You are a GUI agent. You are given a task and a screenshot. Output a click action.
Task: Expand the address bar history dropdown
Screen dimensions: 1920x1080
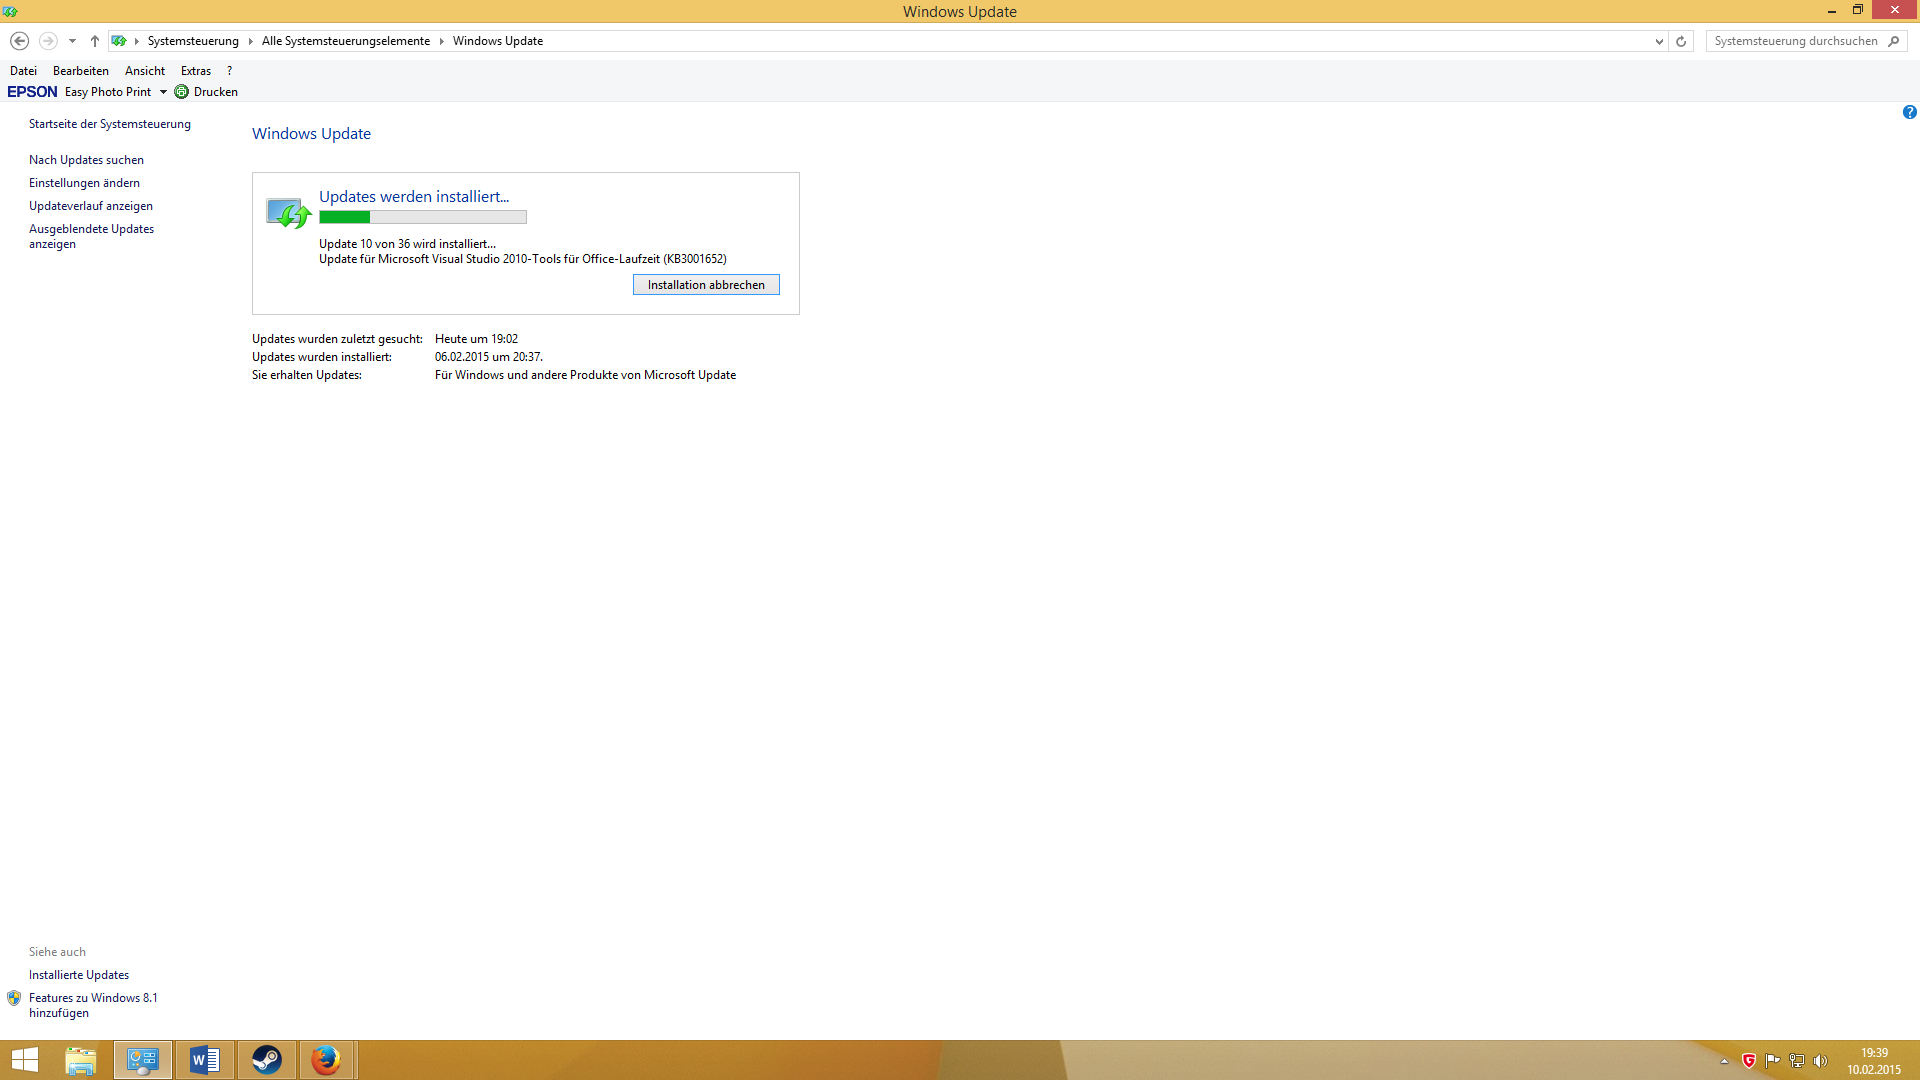1659,41
